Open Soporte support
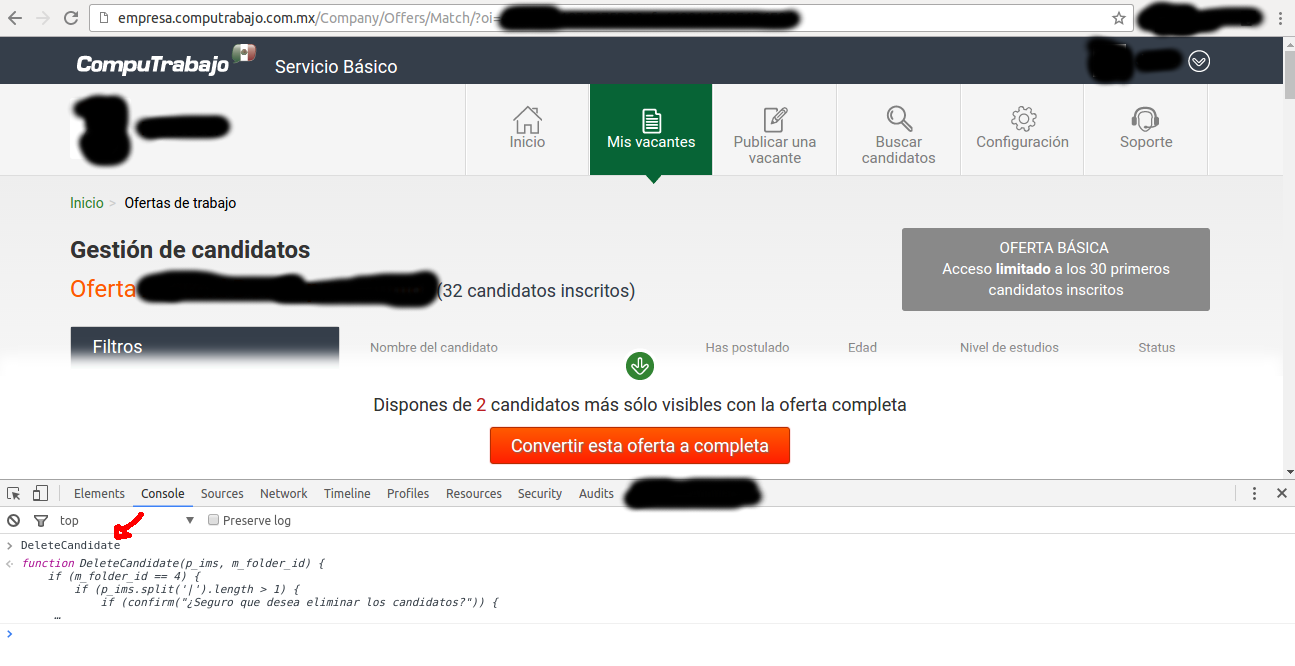 coord(1146,129)
